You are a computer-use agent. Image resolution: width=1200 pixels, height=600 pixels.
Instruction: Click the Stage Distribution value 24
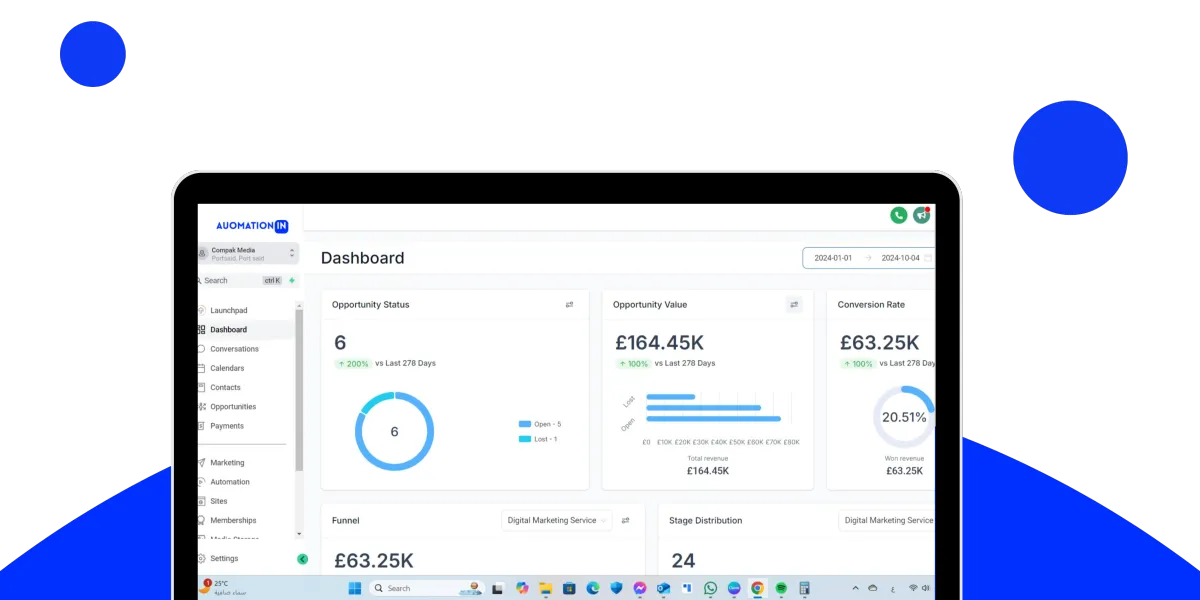click(x=683, y=561)
